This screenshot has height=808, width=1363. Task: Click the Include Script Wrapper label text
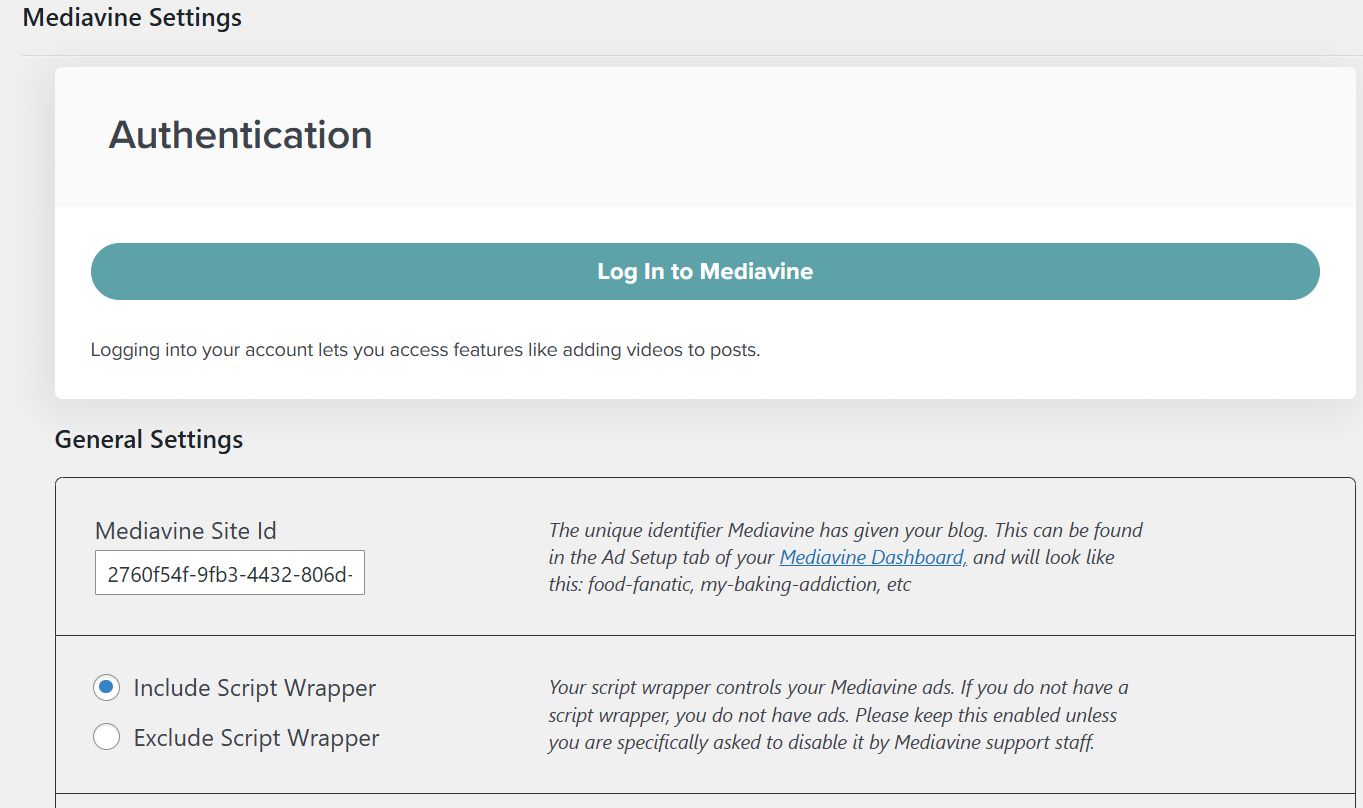(x=254, y=688)
